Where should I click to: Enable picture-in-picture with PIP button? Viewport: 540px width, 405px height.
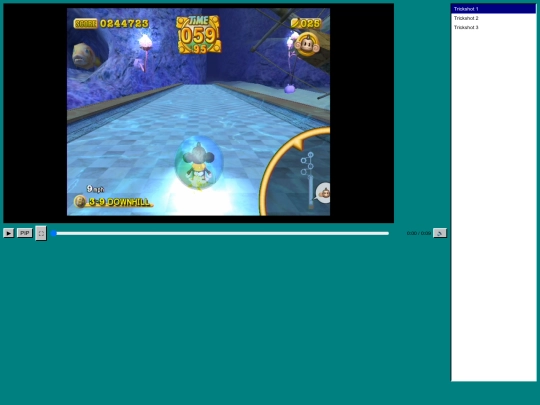[25, 233]
